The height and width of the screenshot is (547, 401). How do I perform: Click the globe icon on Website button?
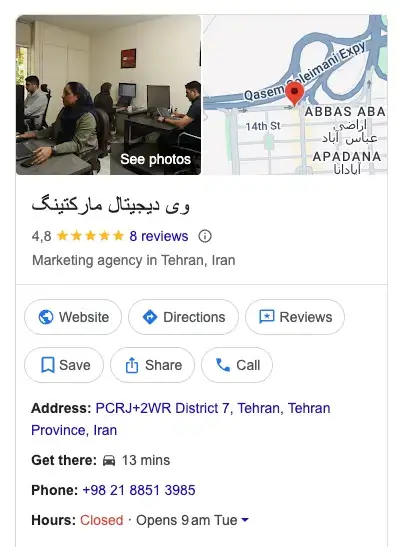coord(46,317)
